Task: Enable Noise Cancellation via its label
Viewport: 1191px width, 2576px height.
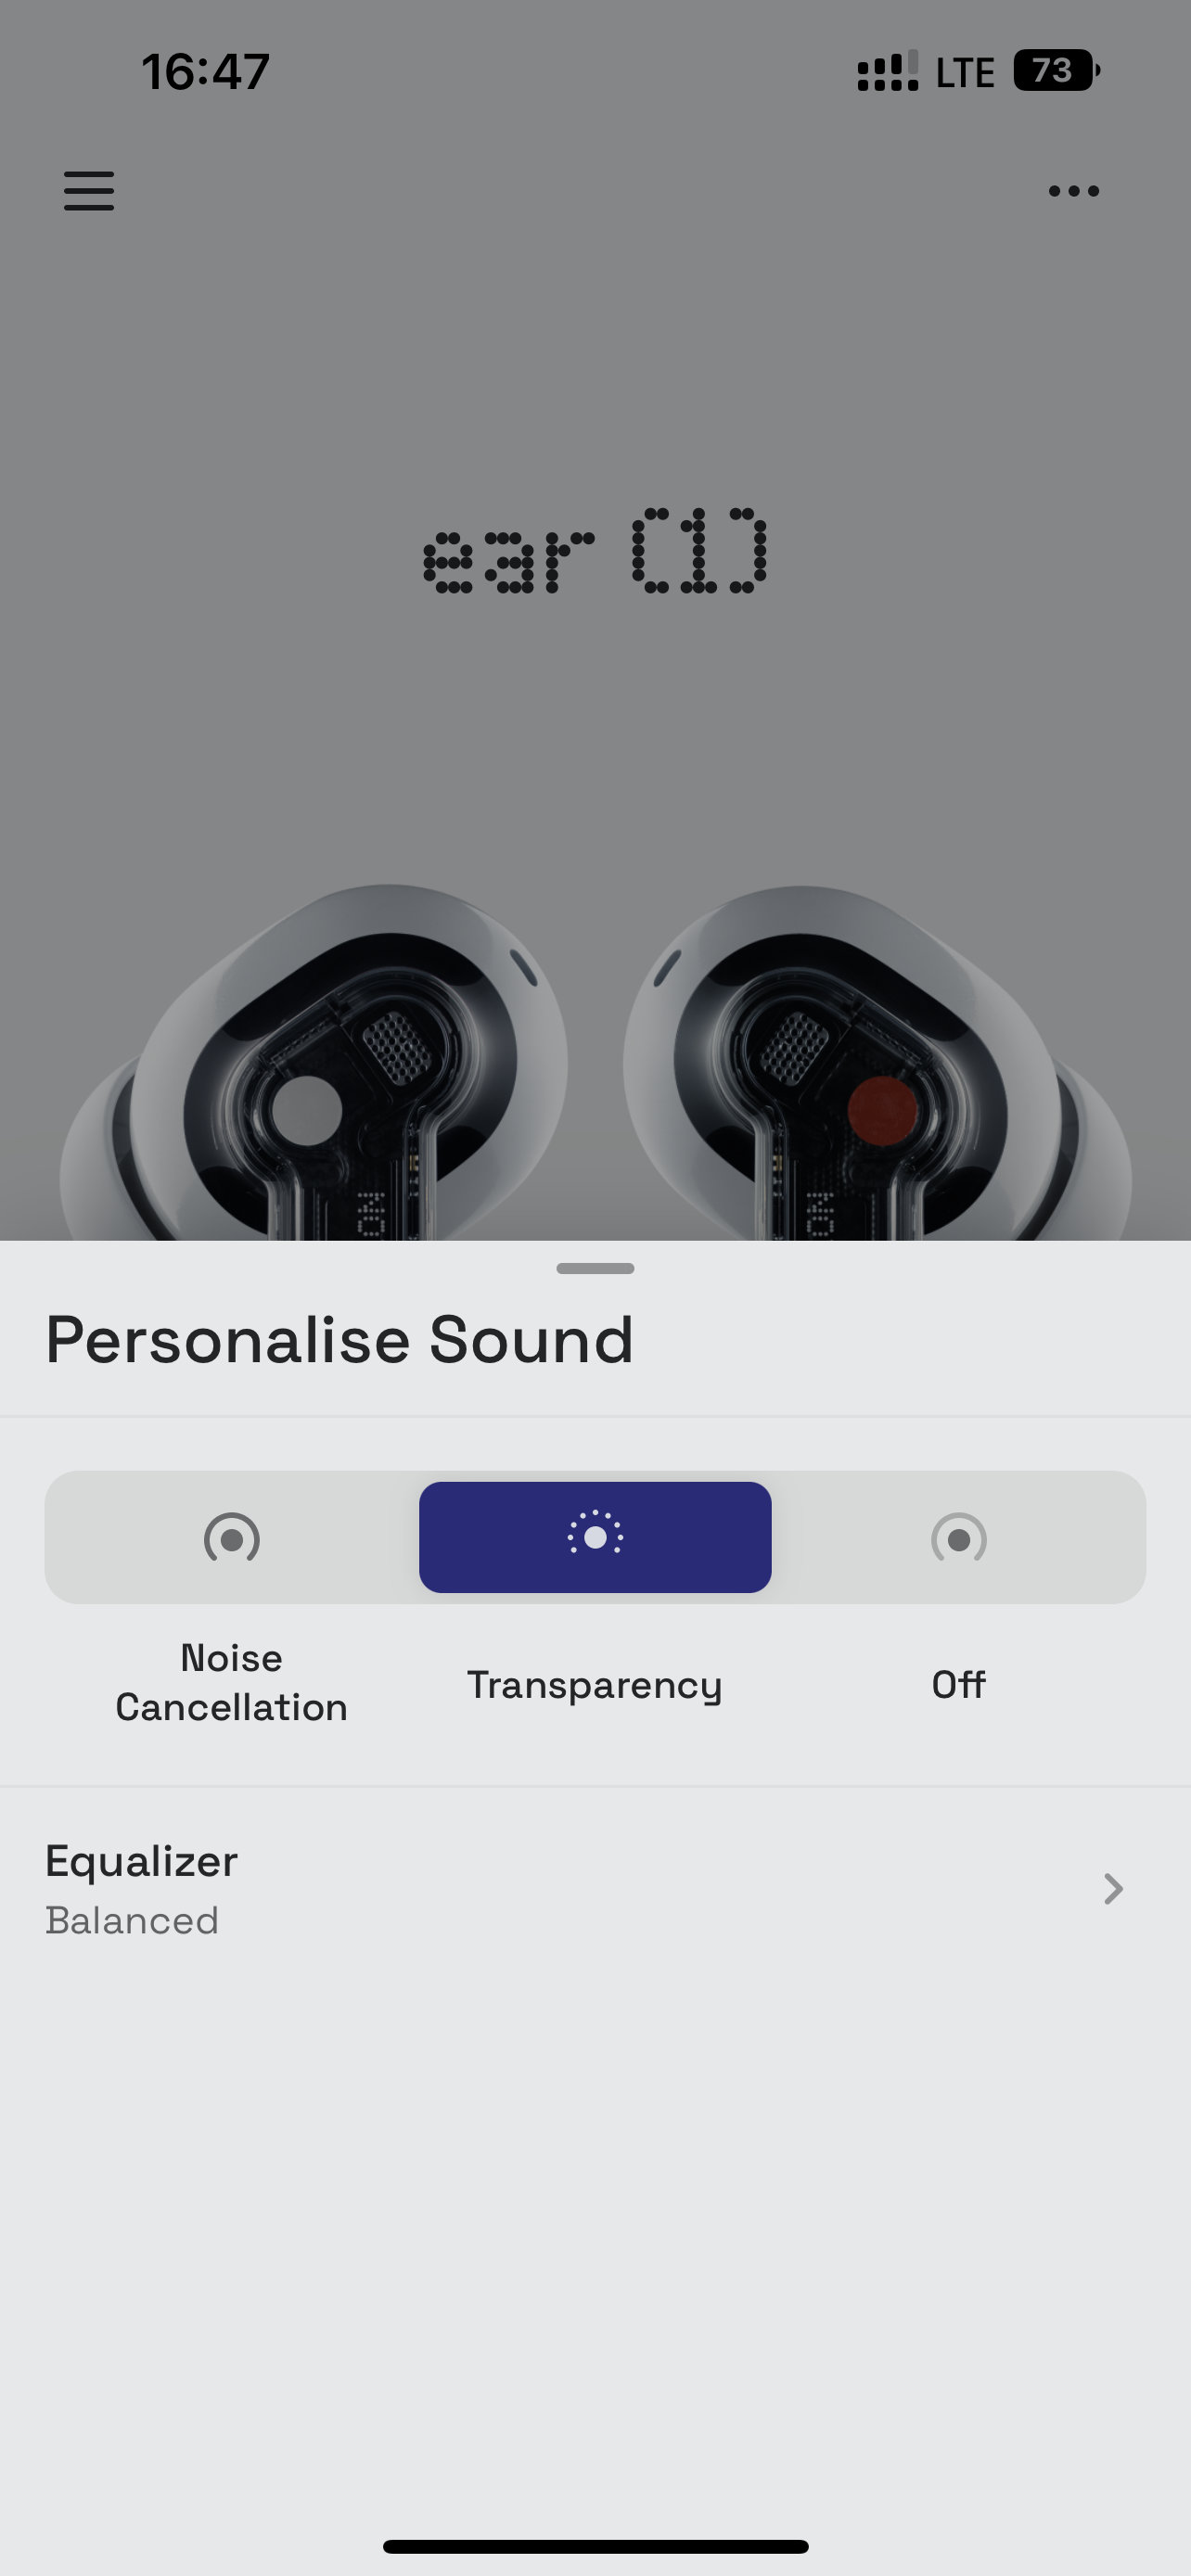Action: (x=232, y=1682)
